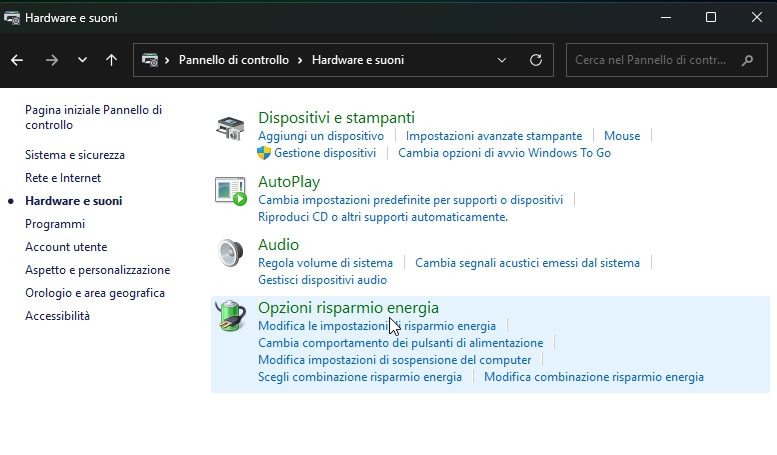Click the shield icon beside Gestione dispositivi
This screenshot has height=455, width=777.
[x=264, y=153]
